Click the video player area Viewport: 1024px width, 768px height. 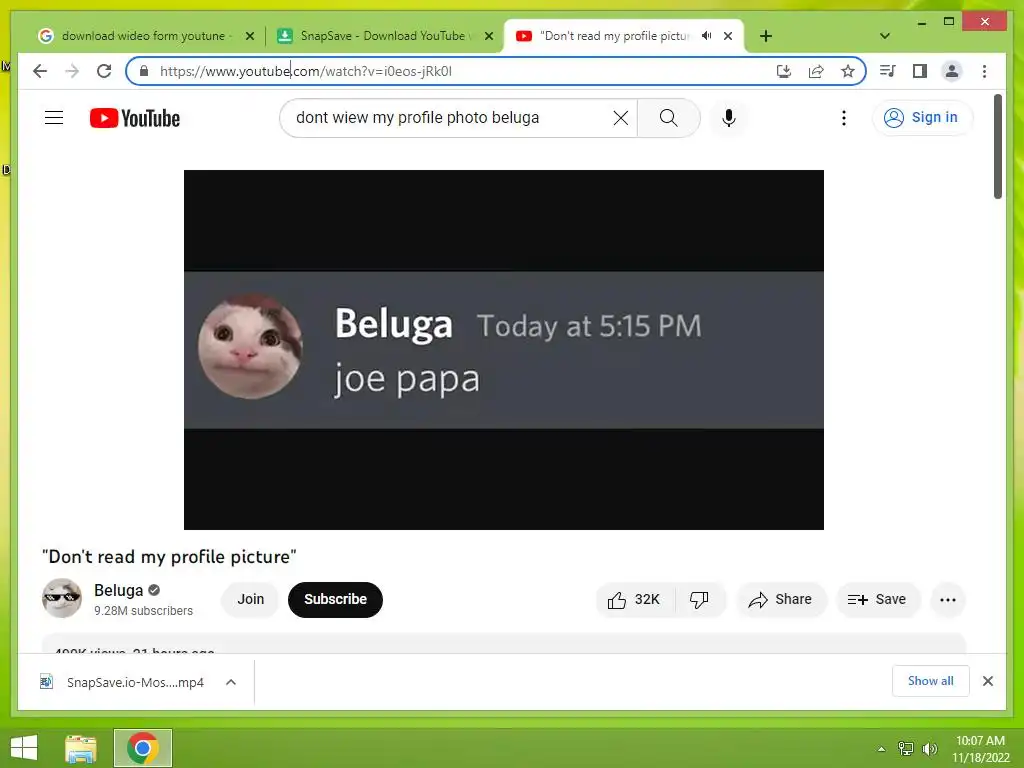pyautogui.click(x=504, y=349)
